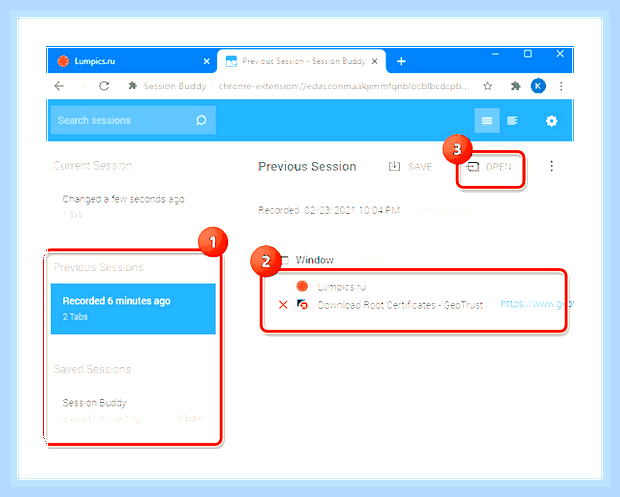
Task: Click the Lumpics.ru orange favicon in the list
Action: [x=302, y=286]
